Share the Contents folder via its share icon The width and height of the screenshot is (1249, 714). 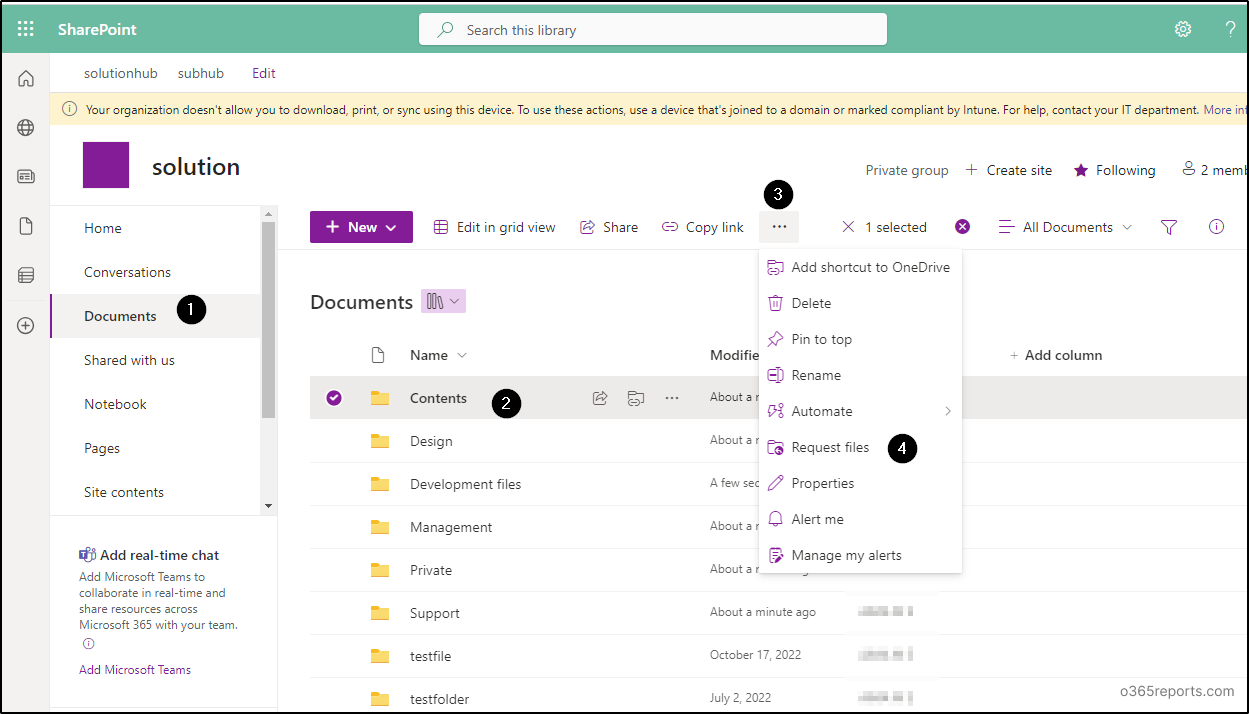coord(599,397)
